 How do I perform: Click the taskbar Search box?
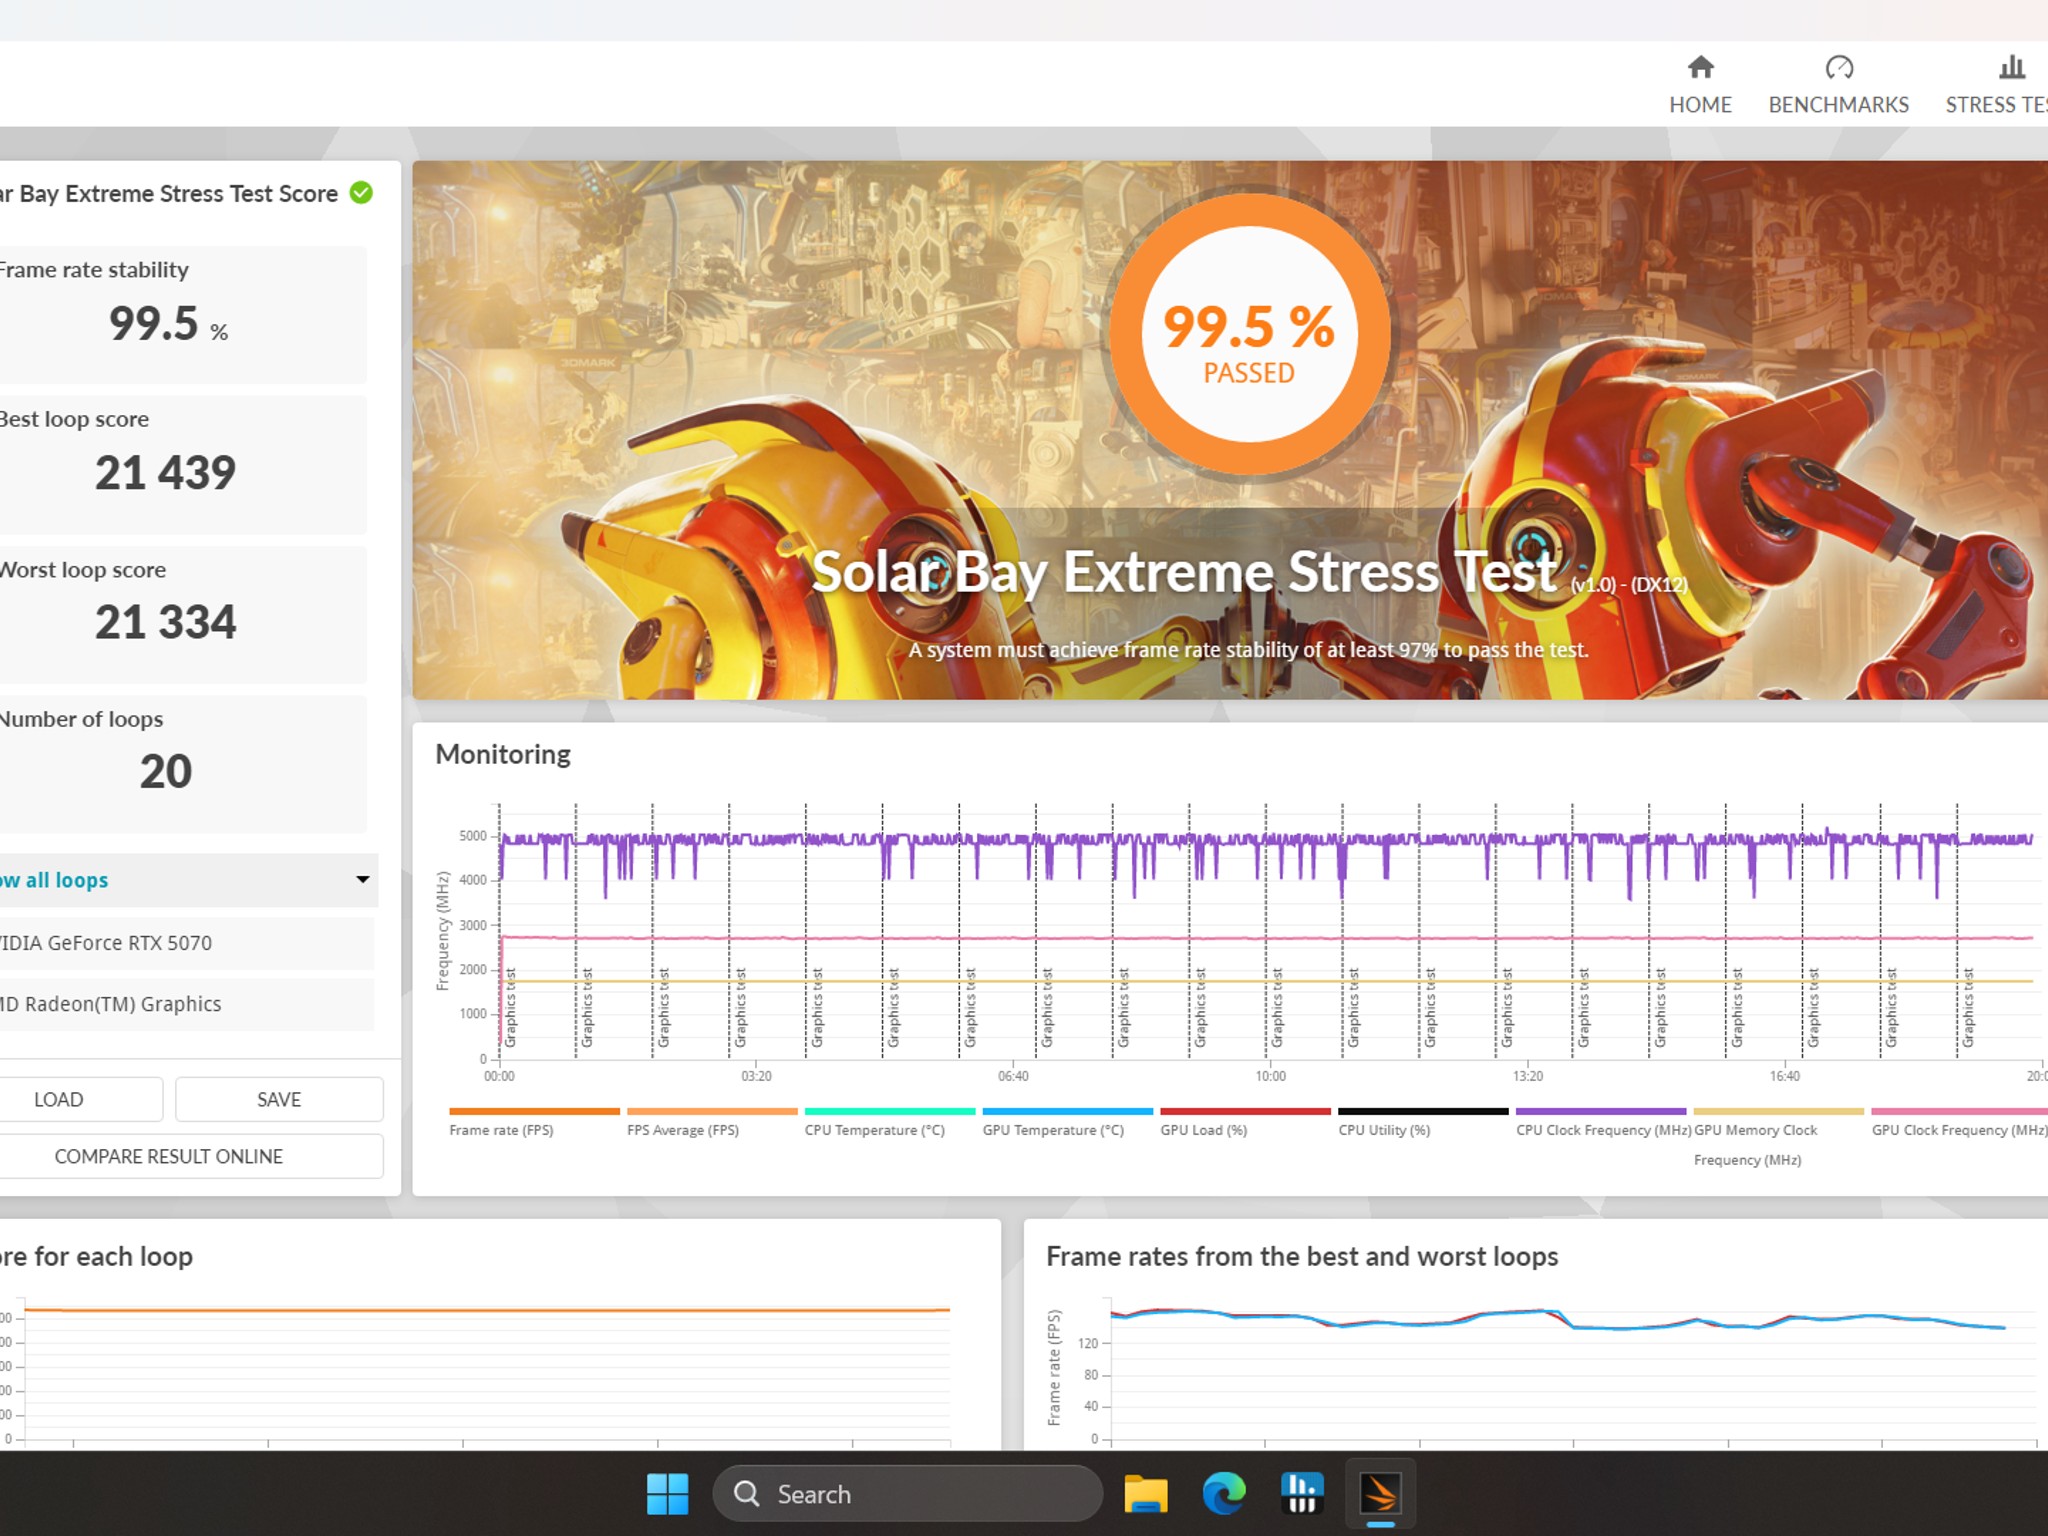(908, 1494)
